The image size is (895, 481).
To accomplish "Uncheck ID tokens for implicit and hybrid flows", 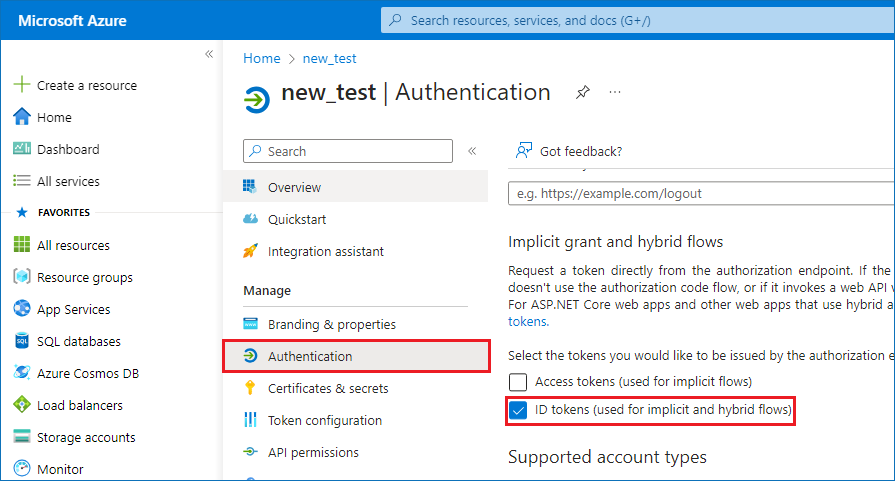I will (x=518, y=410).
